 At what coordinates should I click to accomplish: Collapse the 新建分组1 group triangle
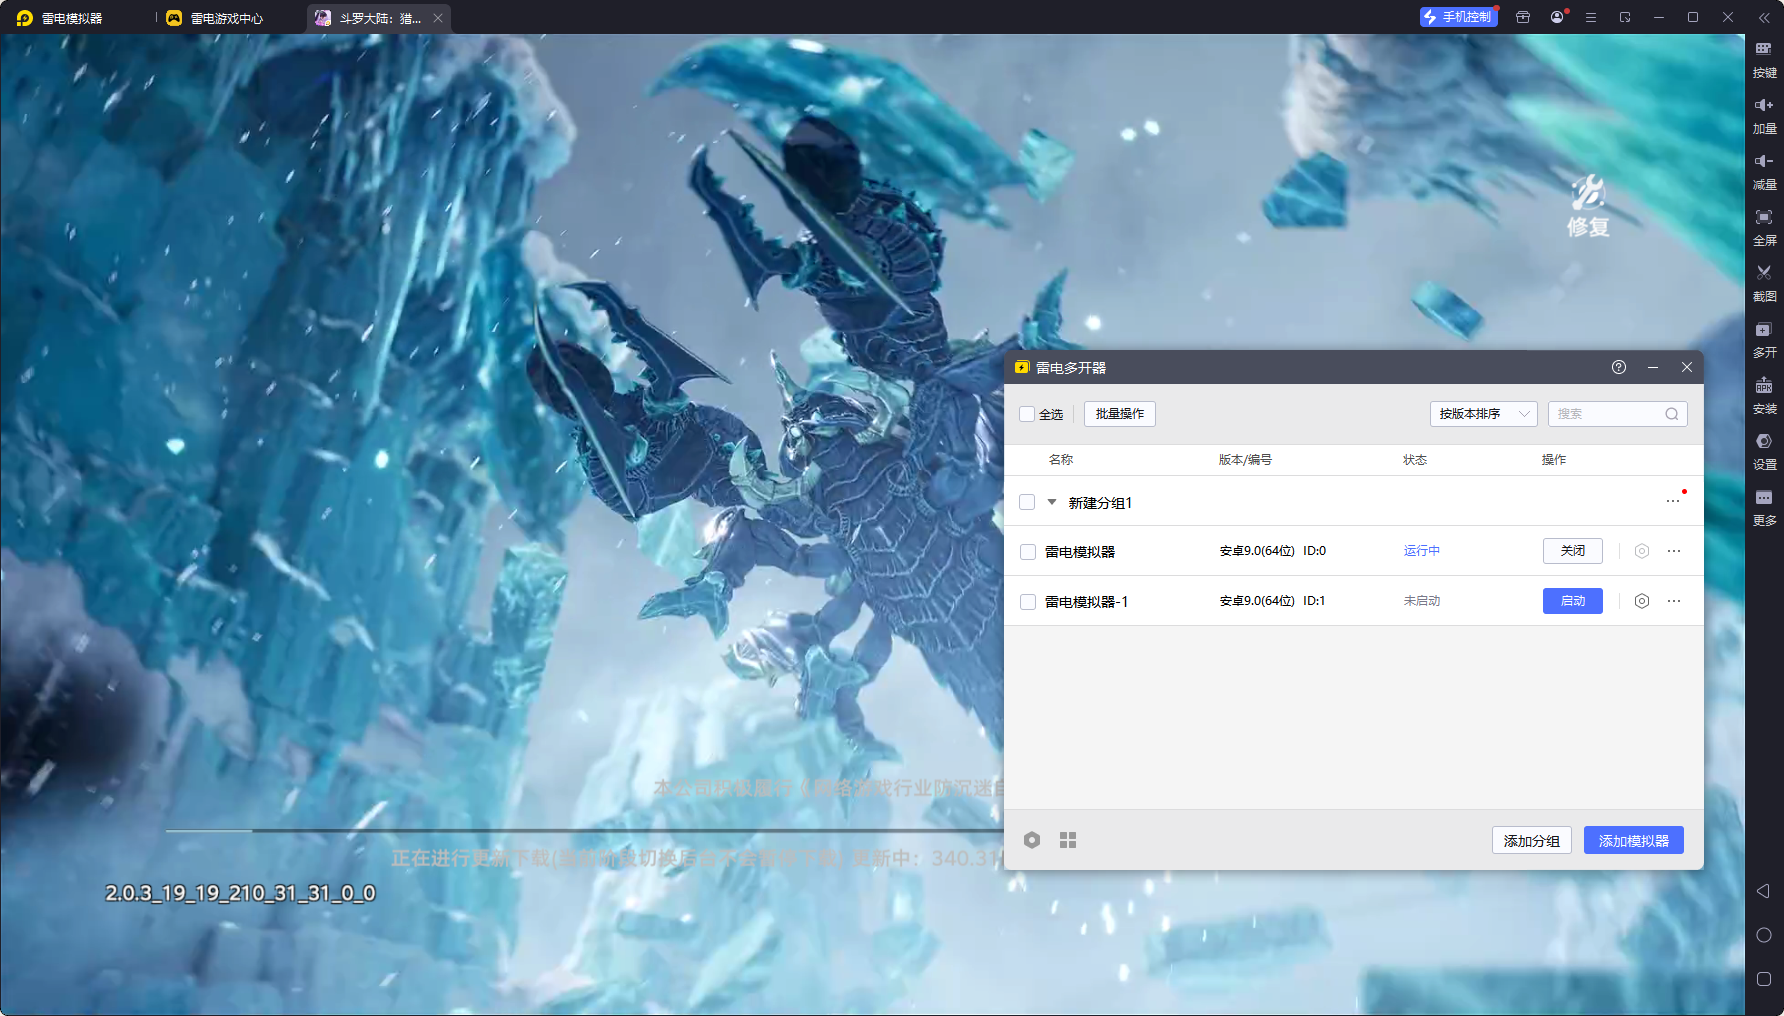click(x=1052, y=502)
